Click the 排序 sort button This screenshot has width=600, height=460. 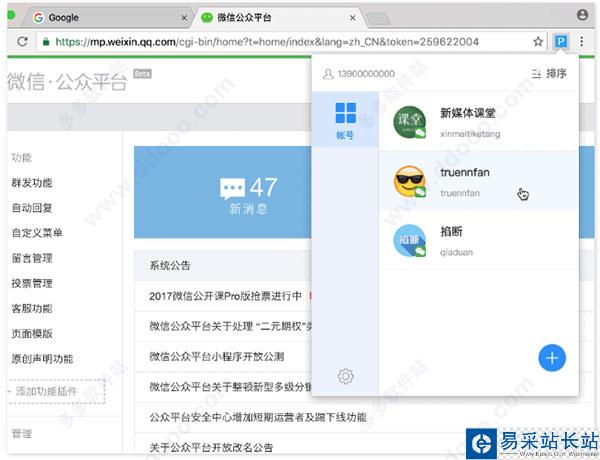click(x=549, y=73)
